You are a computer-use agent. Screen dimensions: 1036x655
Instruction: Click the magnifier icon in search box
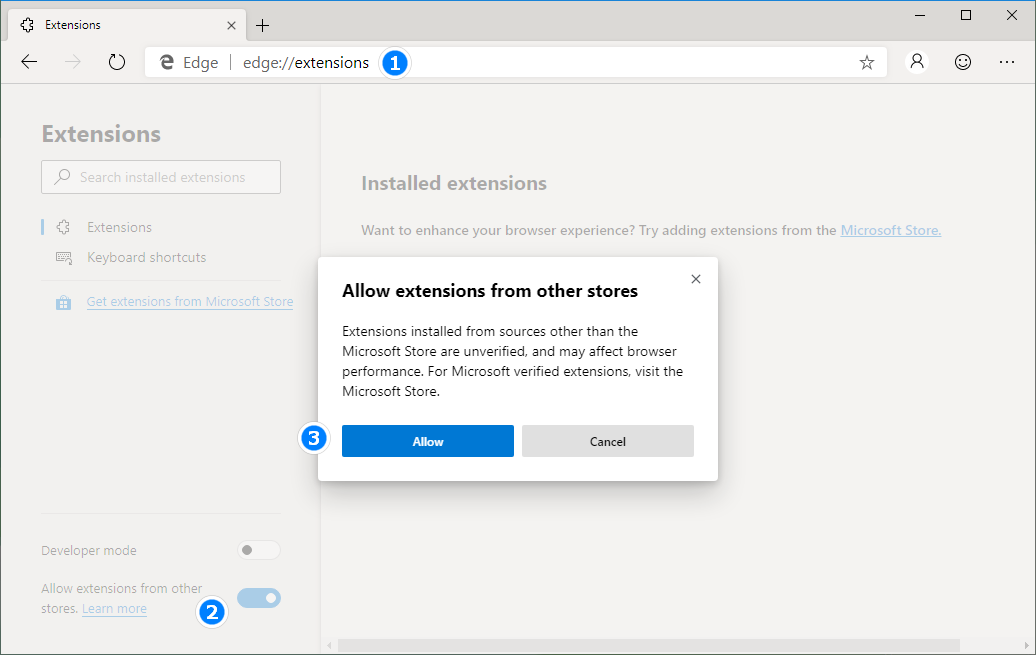62,176
